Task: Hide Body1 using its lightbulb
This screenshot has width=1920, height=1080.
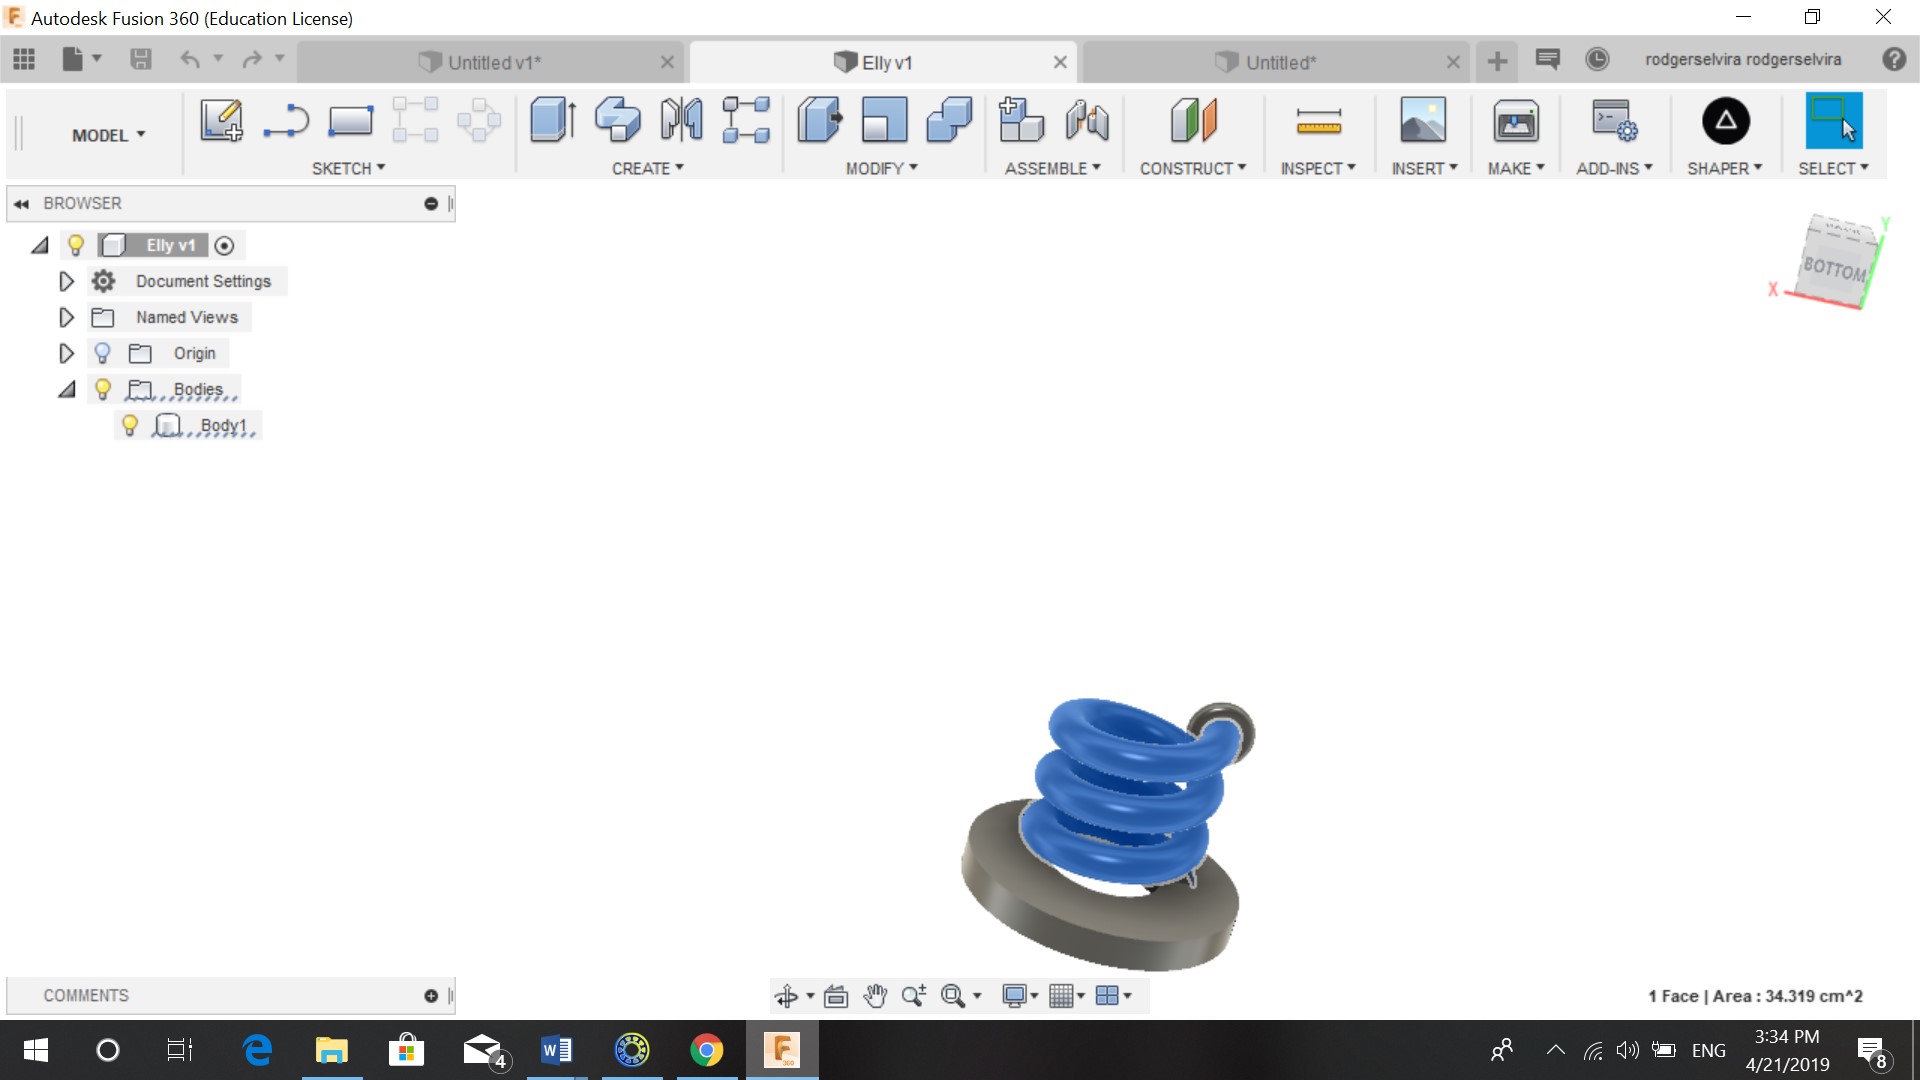Action: (130, 426)
